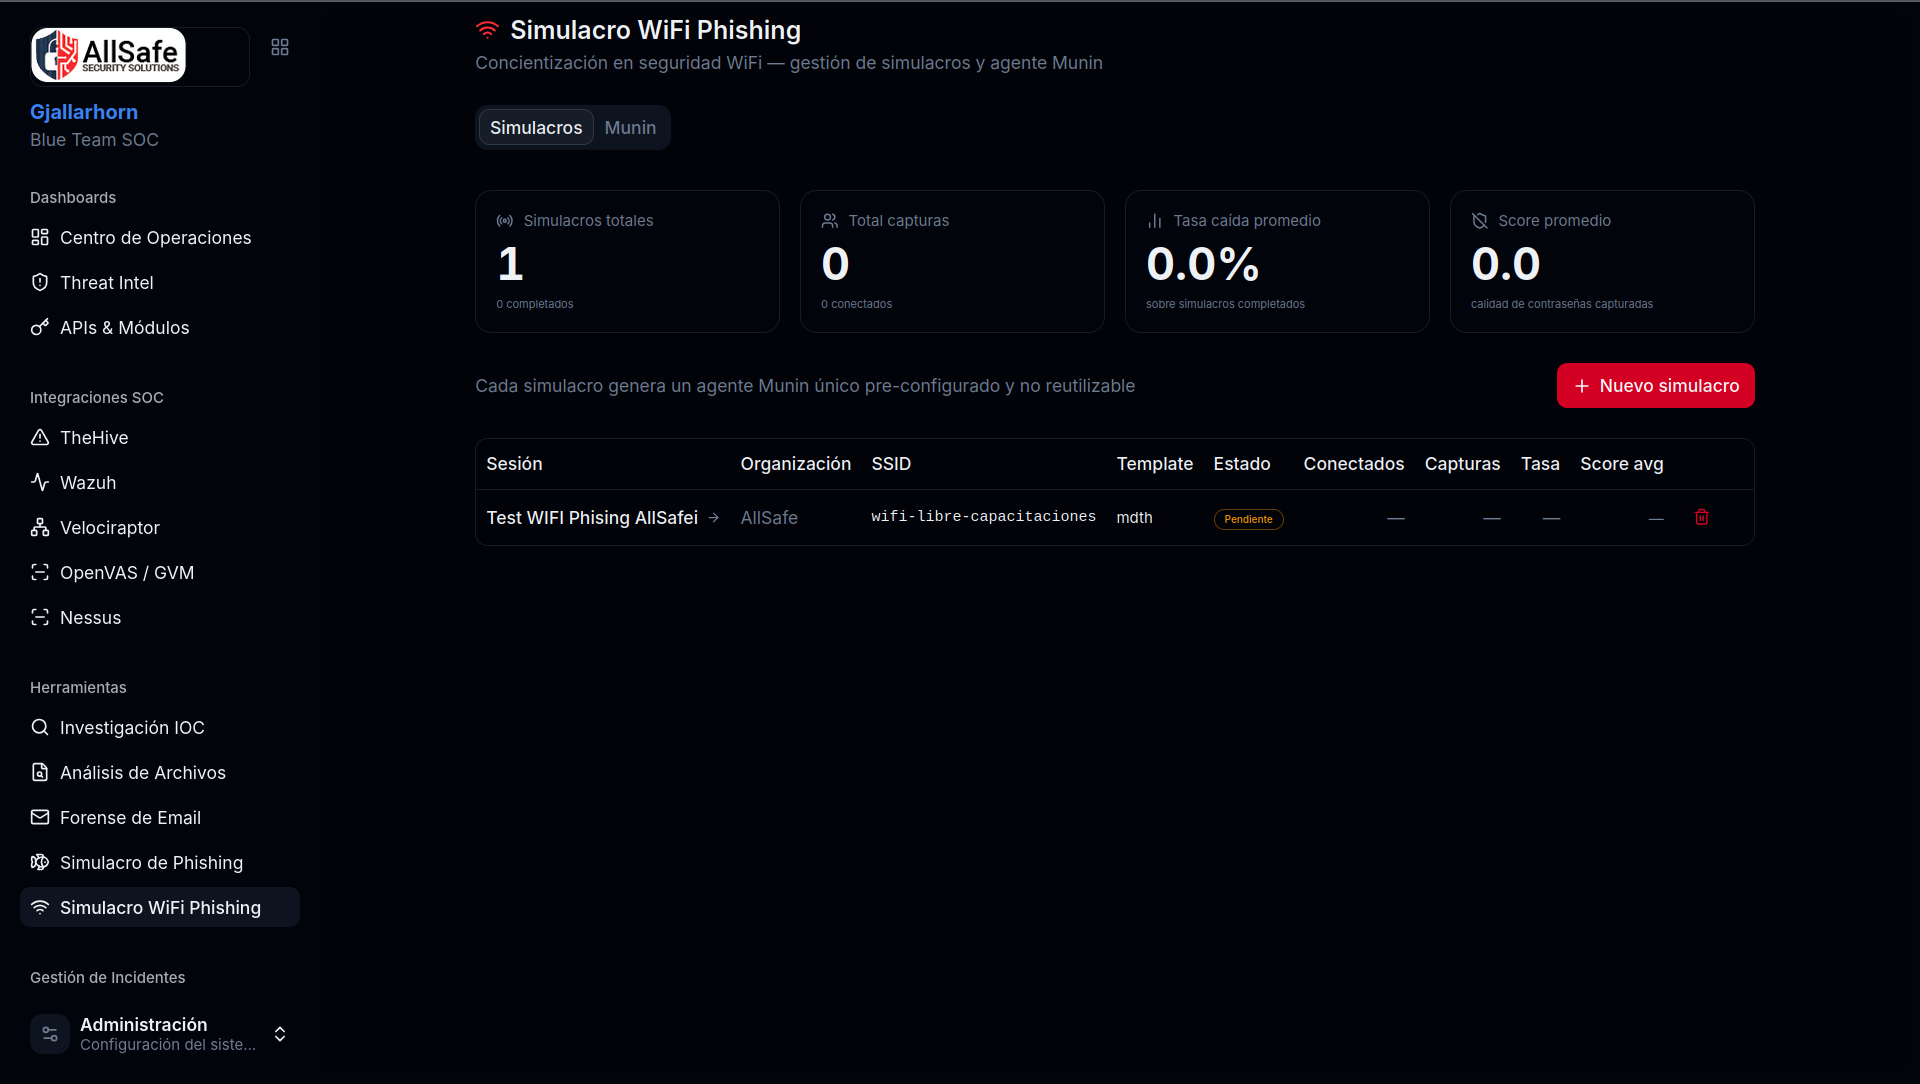Go to Investigación IOC tool
The image size is (1920, 1084).
160,727
